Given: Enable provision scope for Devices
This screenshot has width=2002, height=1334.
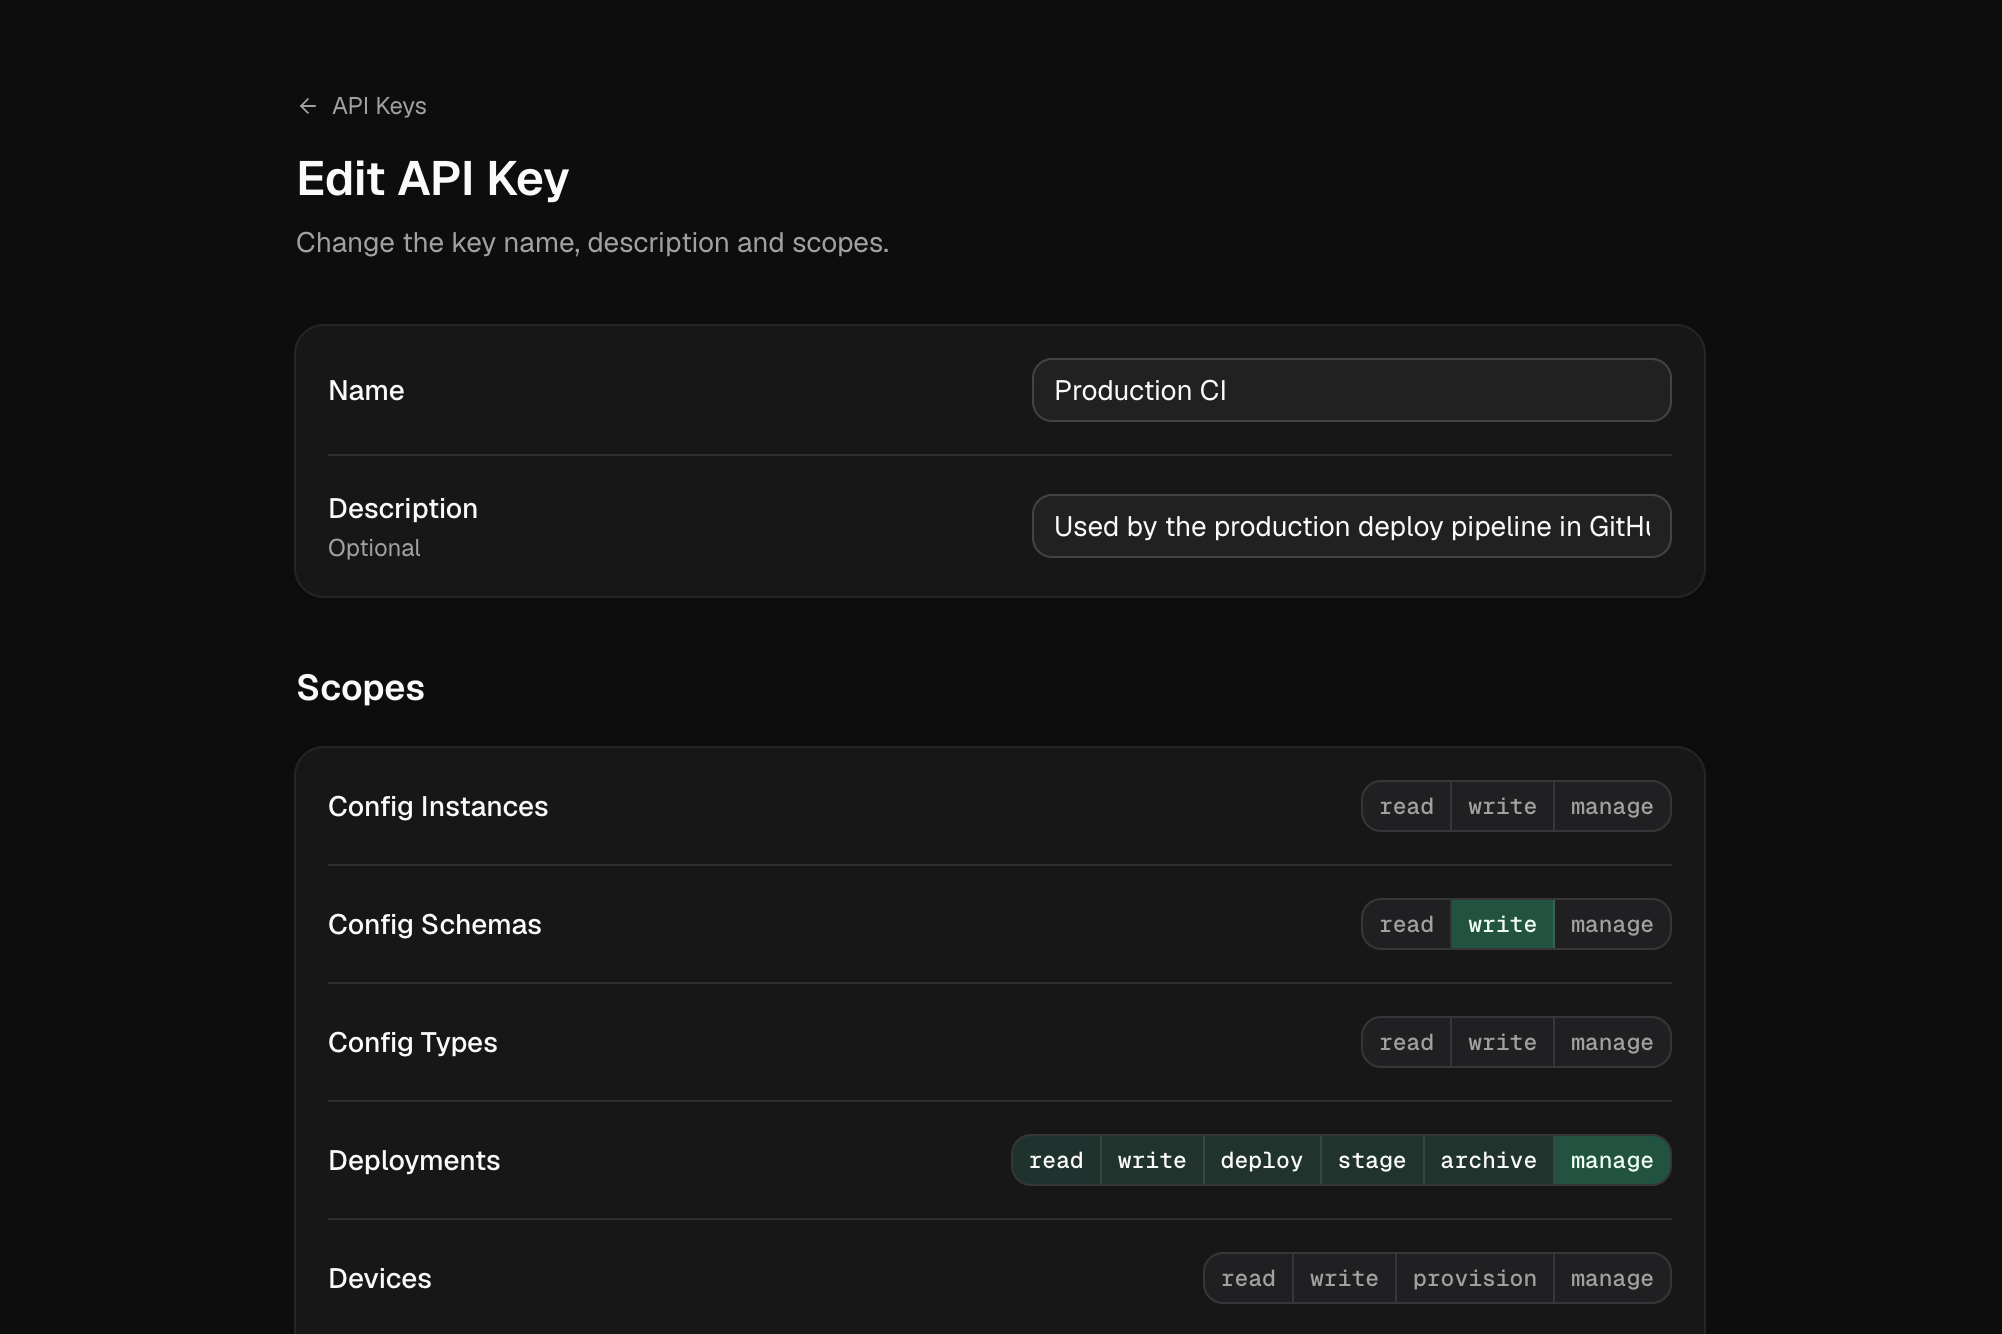Looking at the screenshot, I should 1475,1278.
